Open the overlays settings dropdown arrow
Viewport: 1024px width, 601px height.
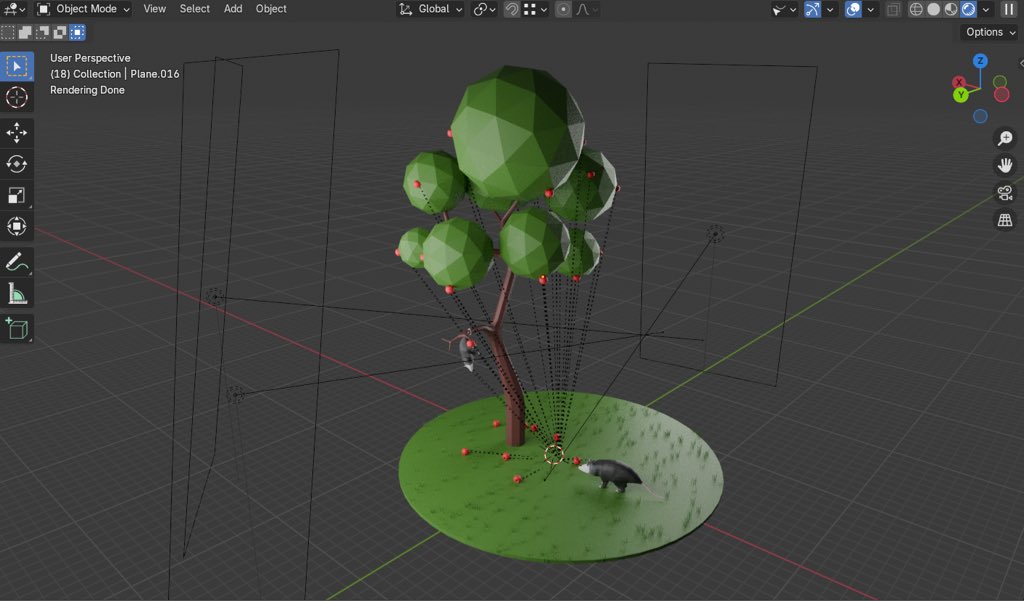click(871, 9)
